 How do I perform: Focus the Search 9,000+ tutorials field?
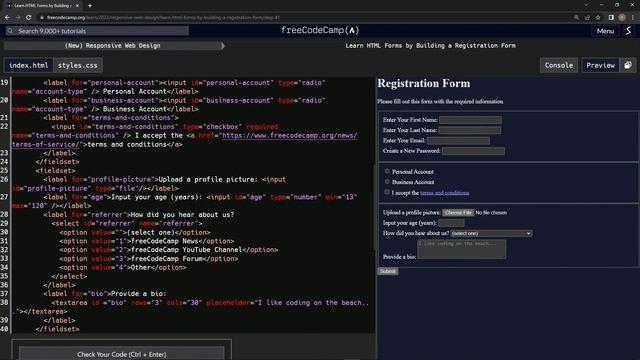pyautogui.click(x=97, y=31)
